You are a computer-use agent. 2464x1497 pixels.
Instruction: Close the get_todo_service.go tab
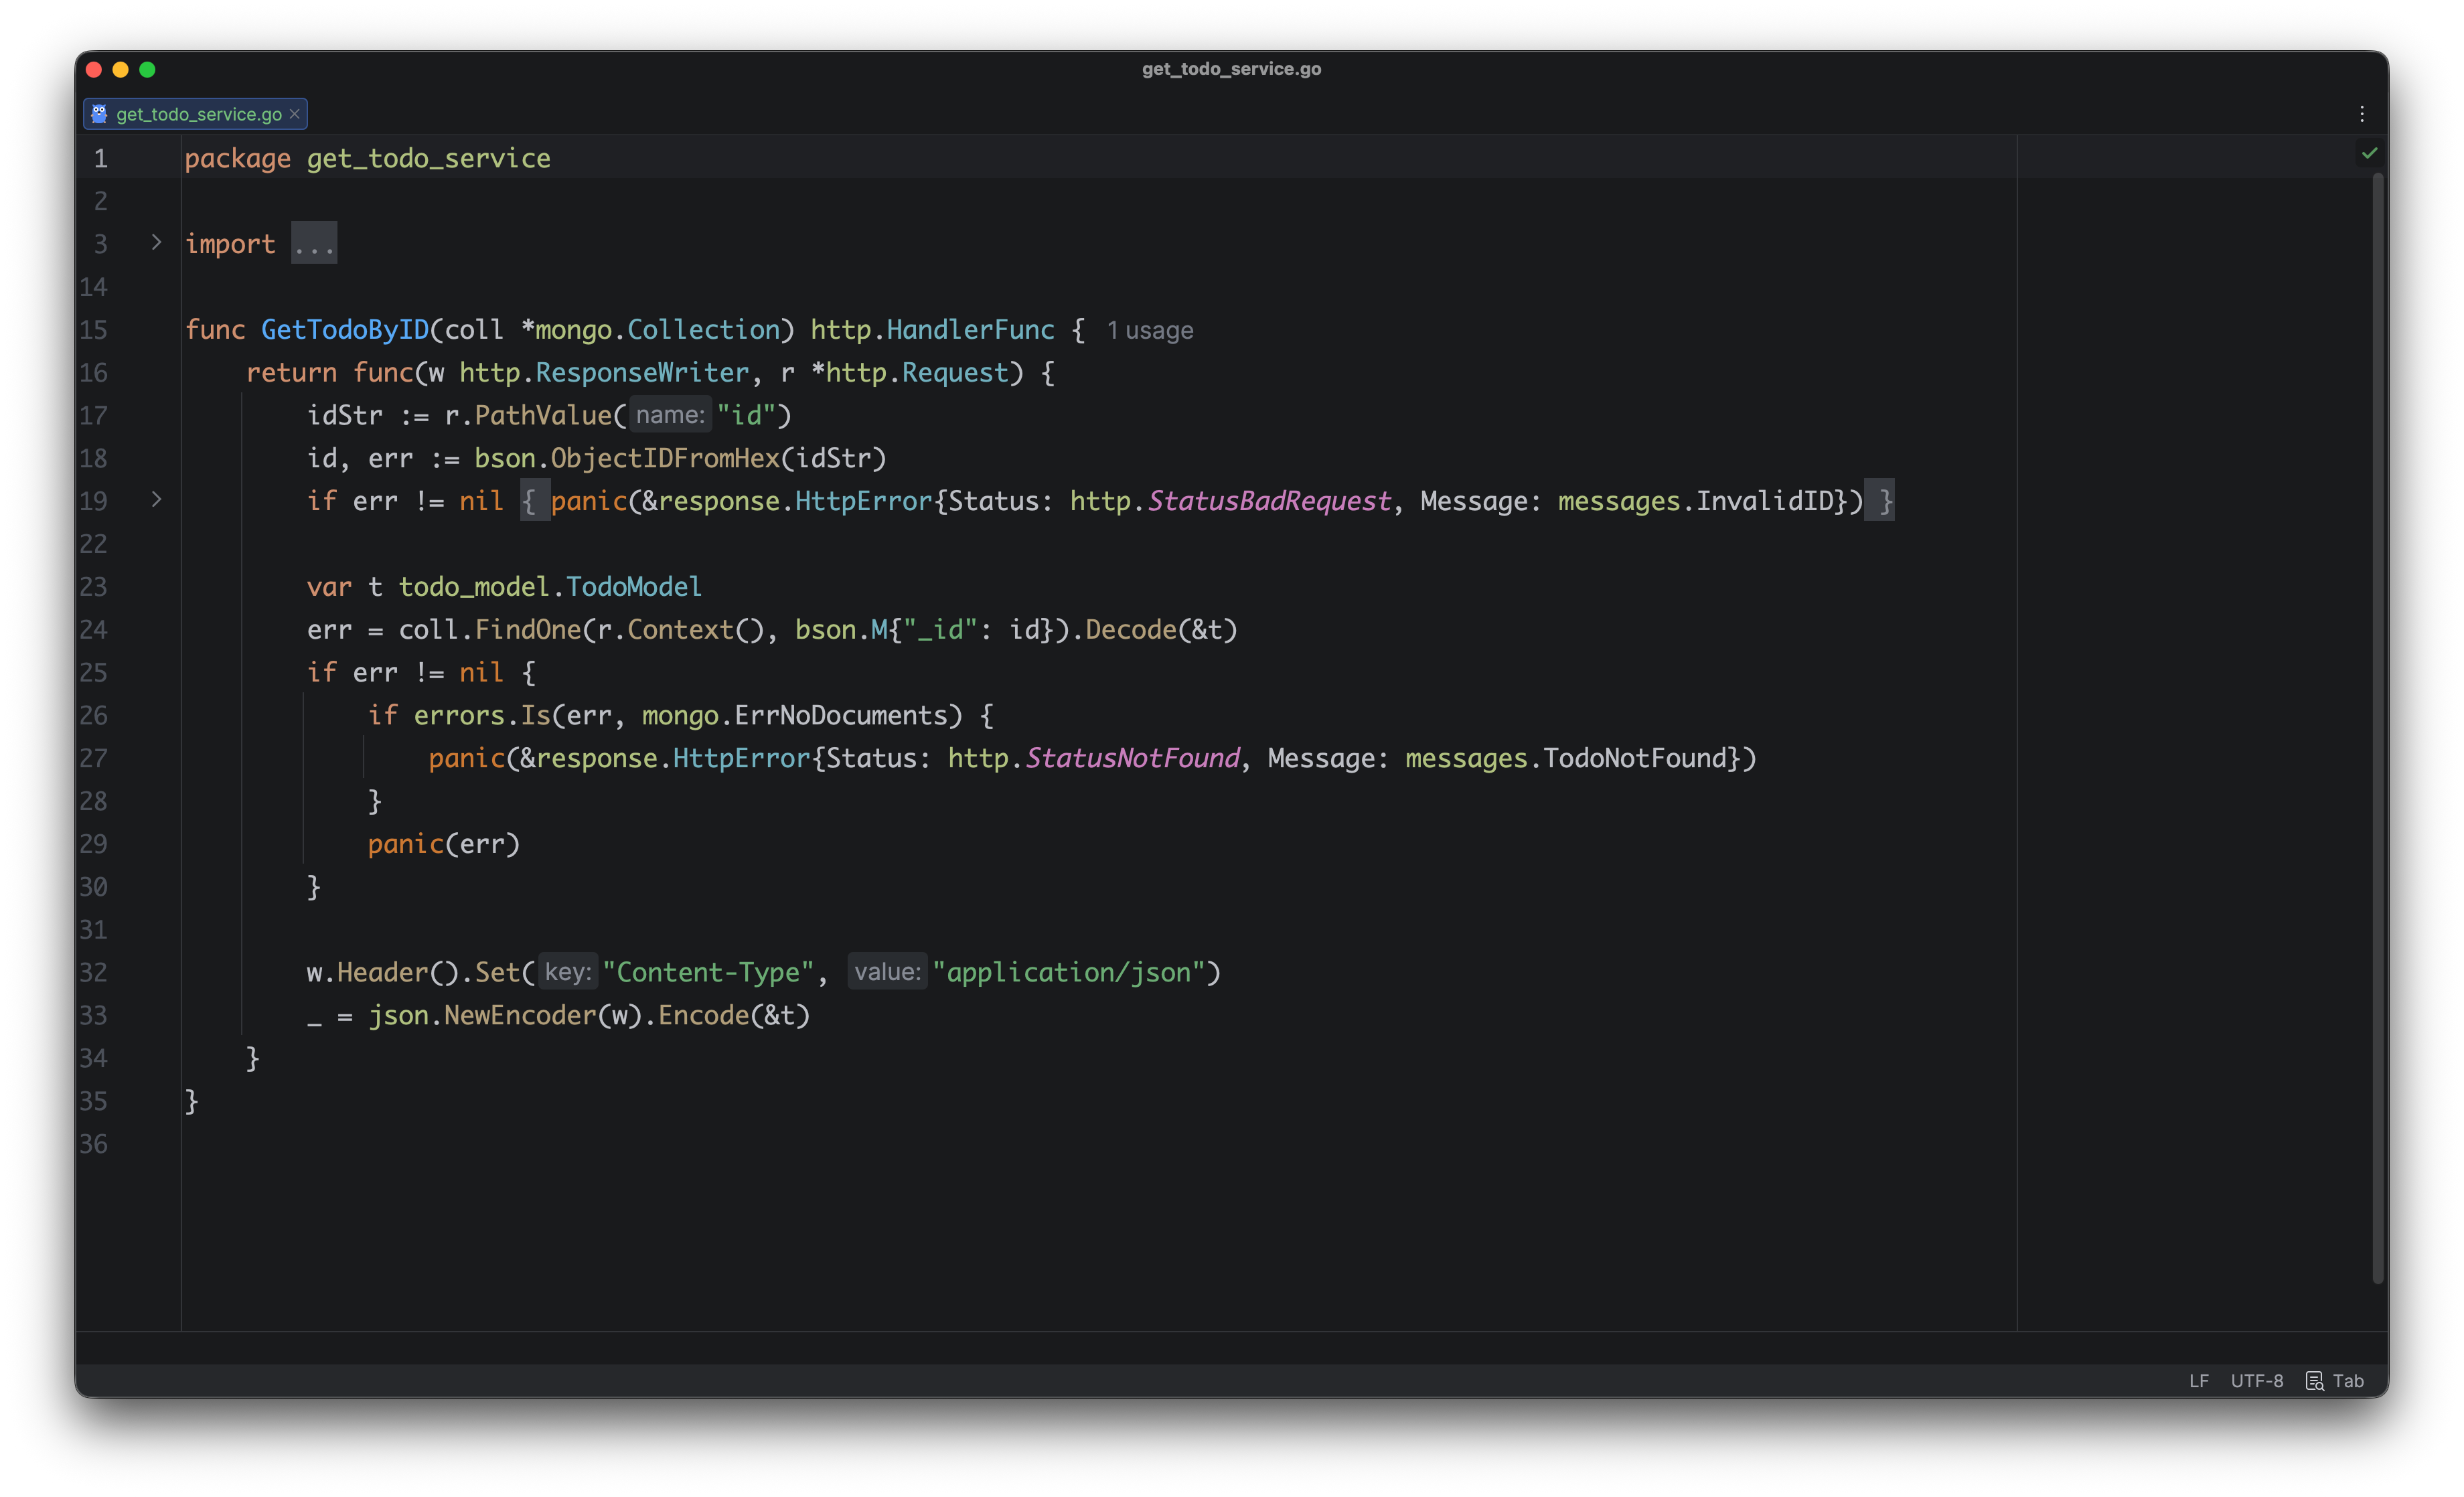[294, 114]
